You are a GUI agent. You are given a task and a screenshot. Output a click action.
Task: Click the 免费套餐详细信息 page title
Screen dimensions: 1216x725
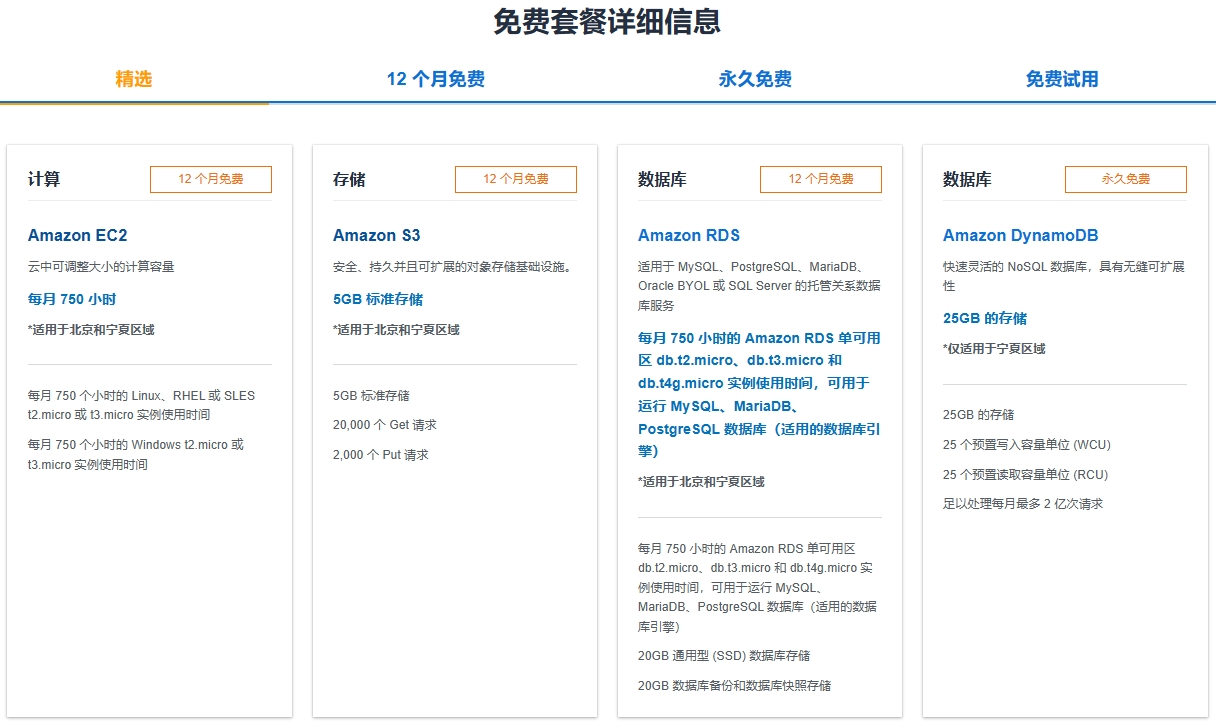click(x=608, y=22)
